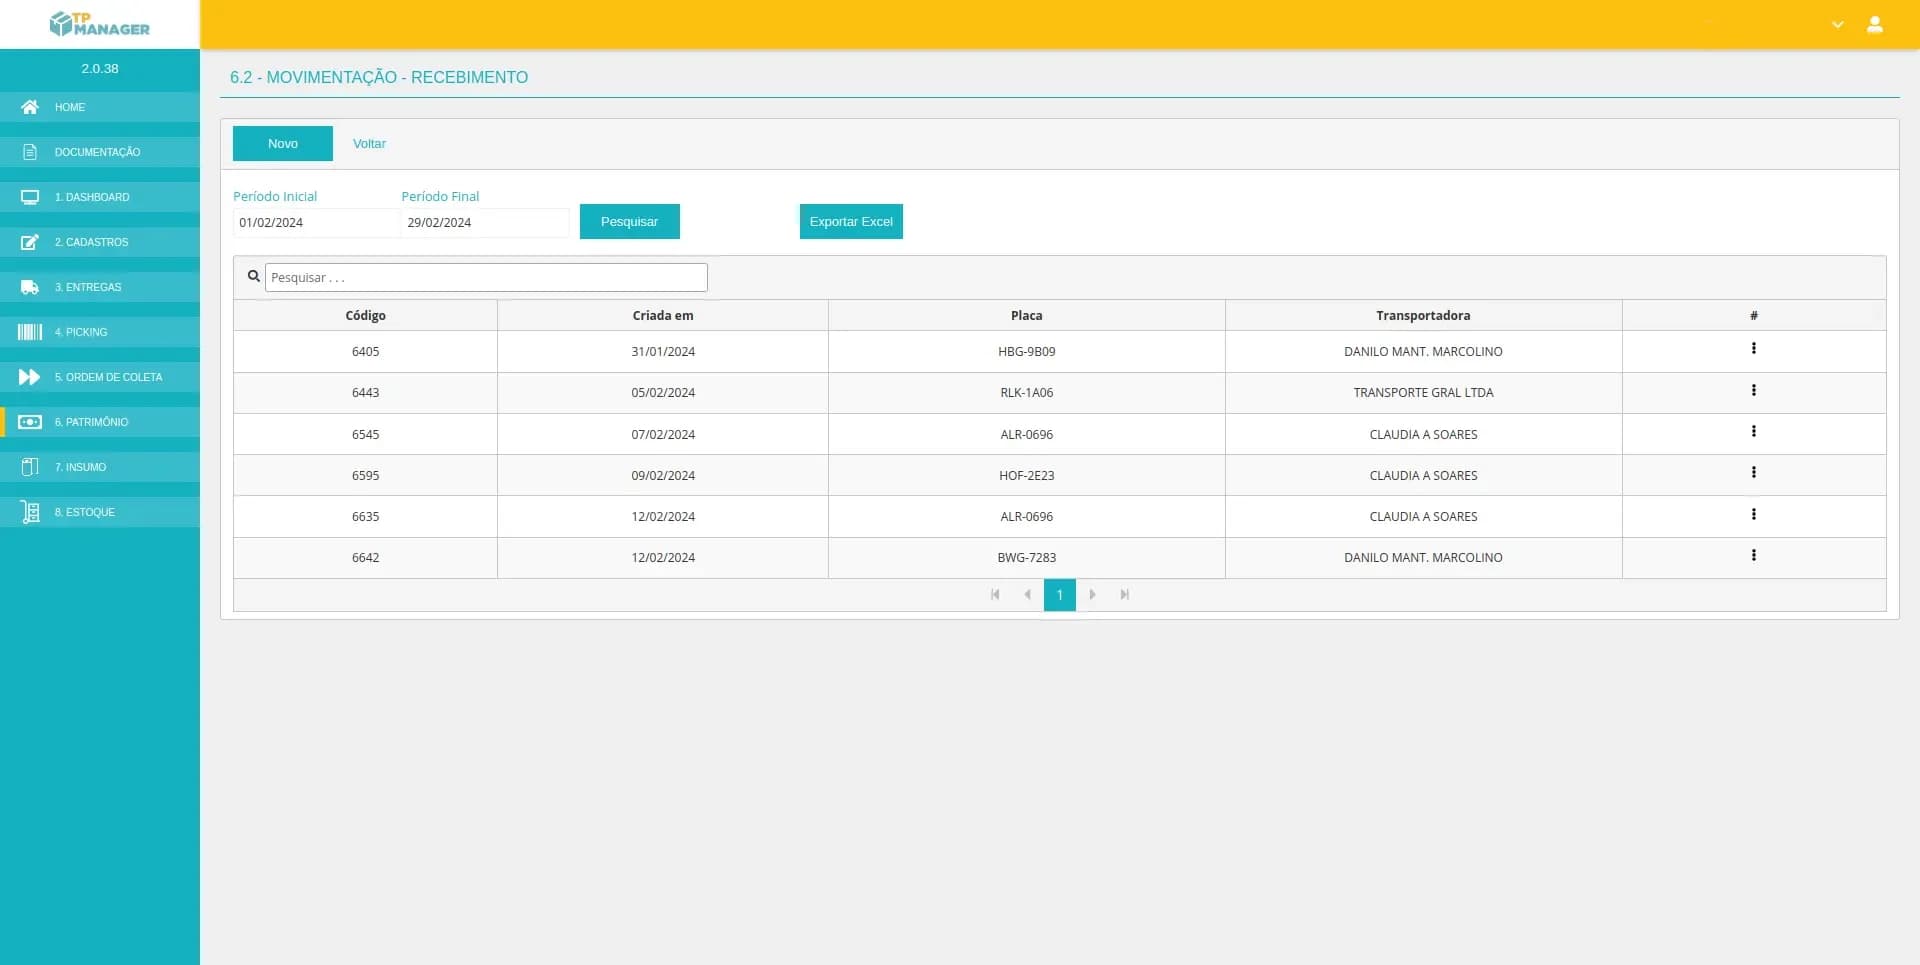The height and width of the screenshot is (965, 1920).
Task: Click the Transportadora column header
Action: [1423, 315]
